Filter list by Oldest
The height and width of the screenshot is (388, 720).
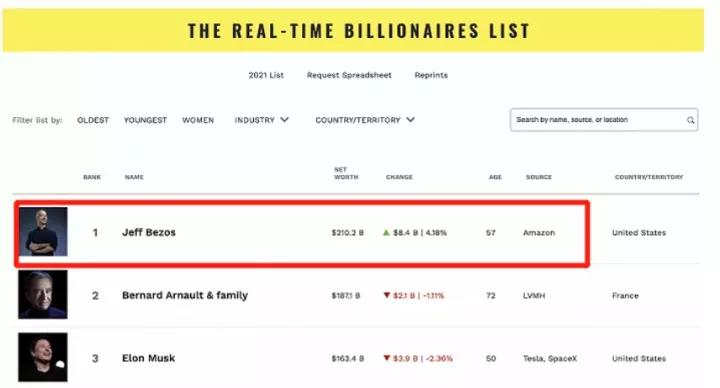(x=93, y=120)
